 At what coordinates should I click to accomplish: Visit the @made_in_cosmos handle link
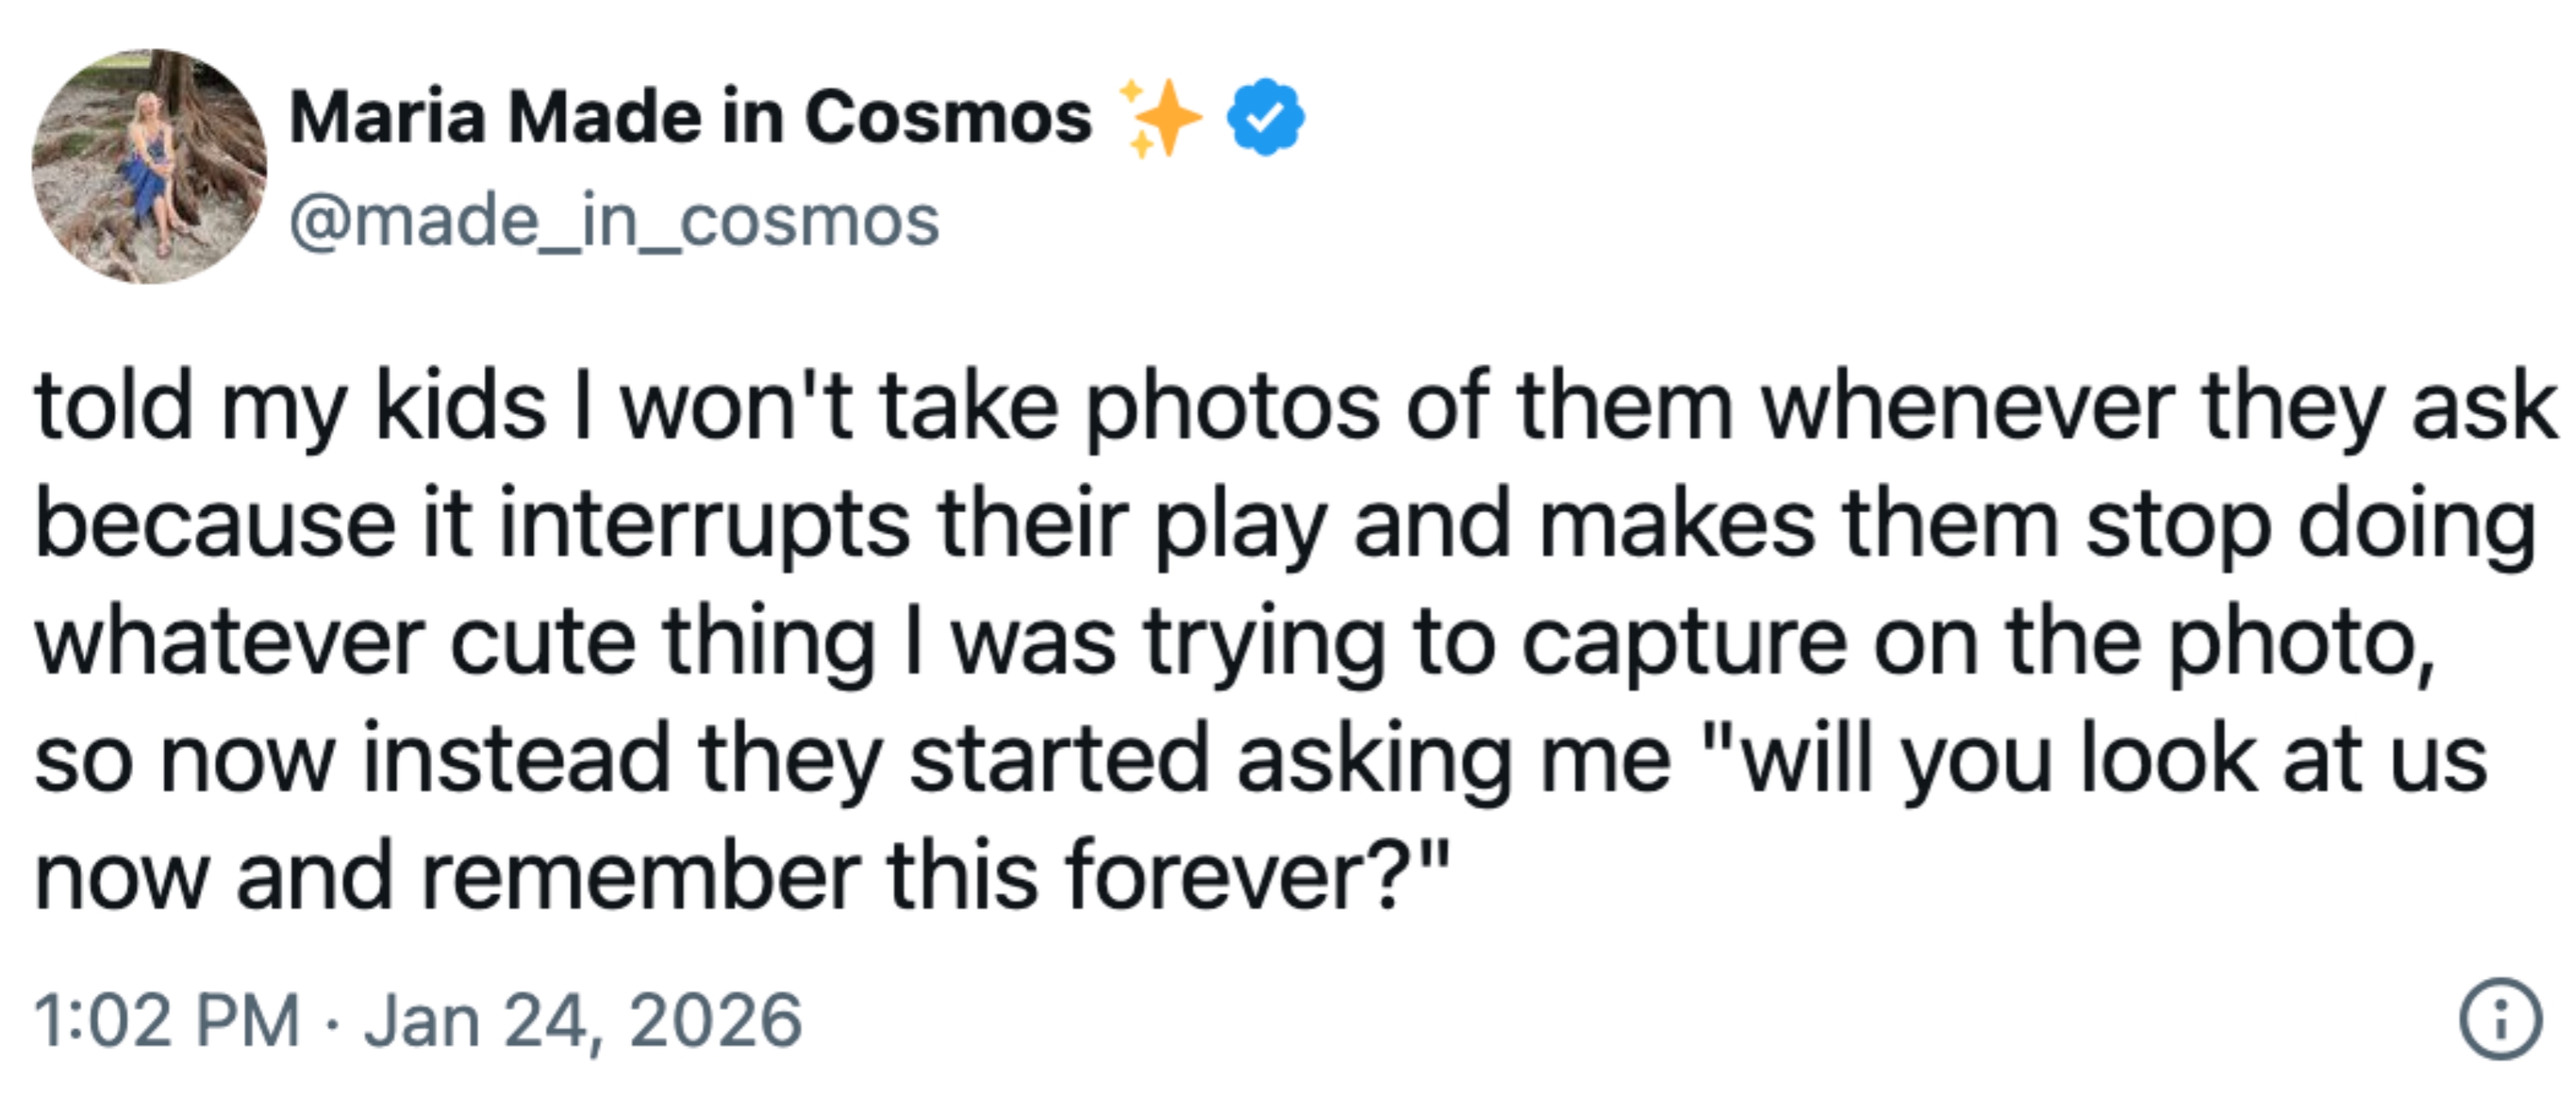coord(614,221)
